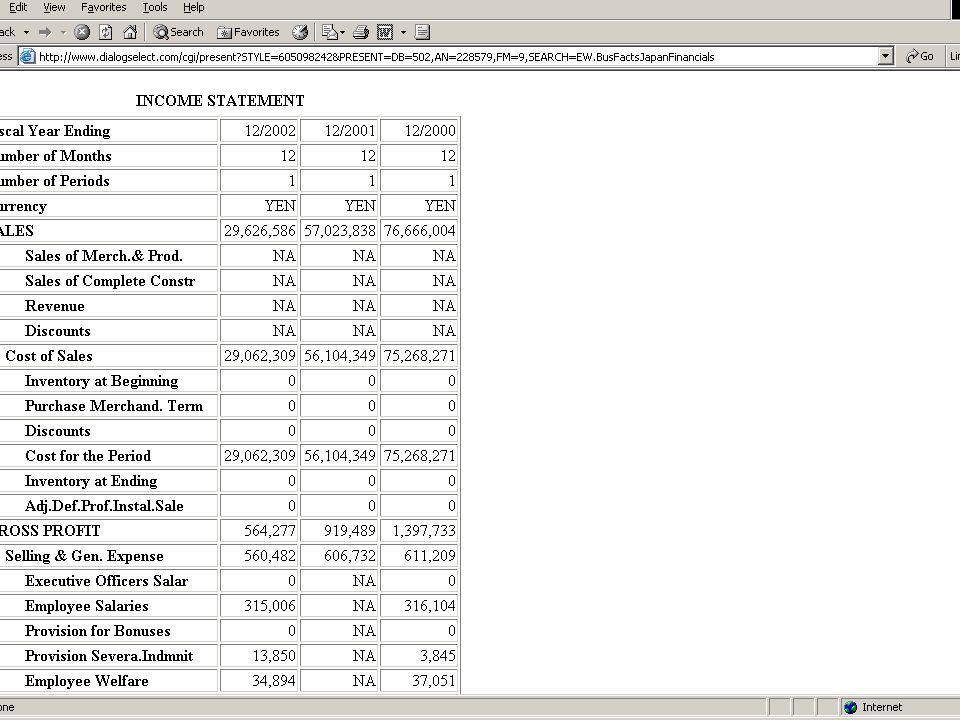Click the Back button
Viewport: 960px width, 720px height.
7,32
